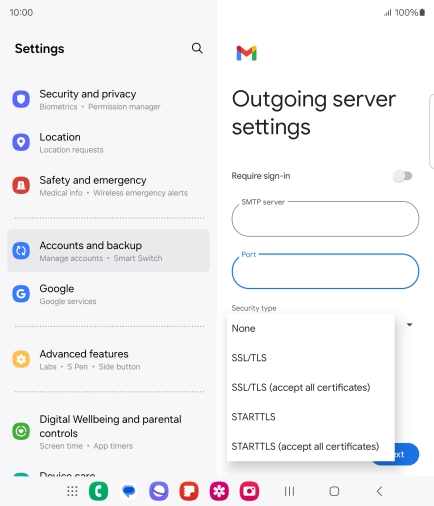Image resolution: width=434 pixels, height=506 pixels.
Task: Open the app drawer grid icon
Action: click(72, 491)
